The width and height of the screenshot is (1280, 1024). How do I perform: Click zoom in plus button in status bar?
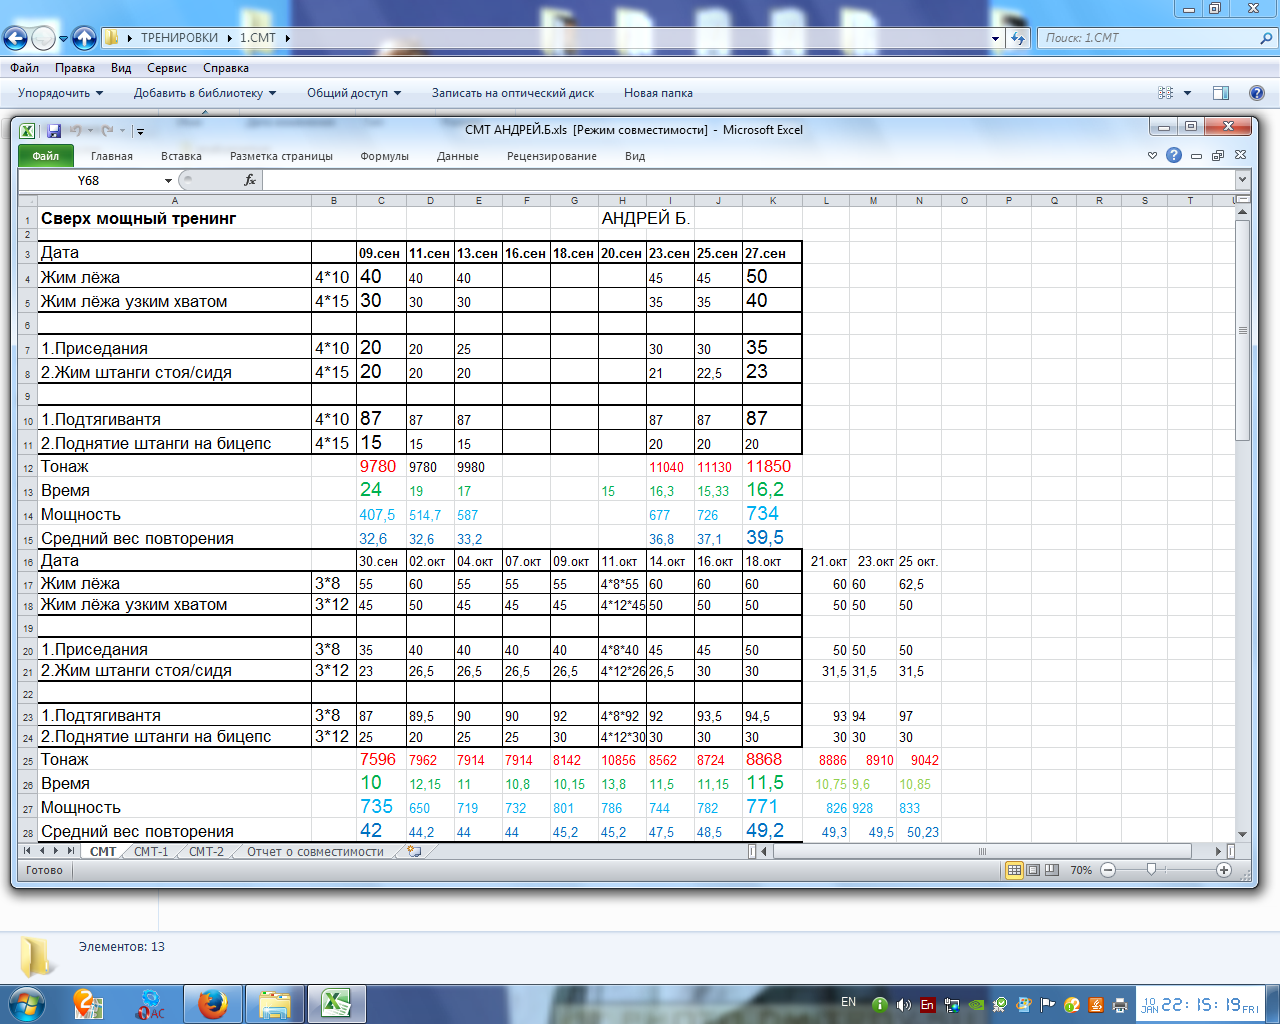(x=1223, y=870)
